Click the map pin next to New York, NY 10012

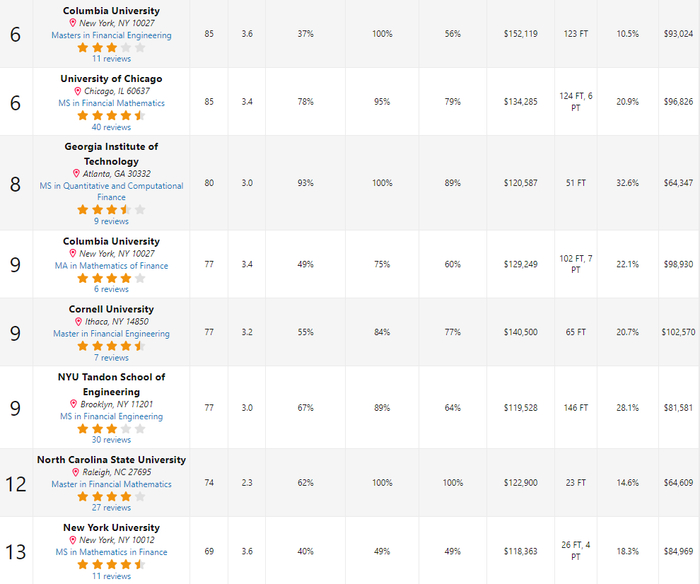tap(73, 540)
